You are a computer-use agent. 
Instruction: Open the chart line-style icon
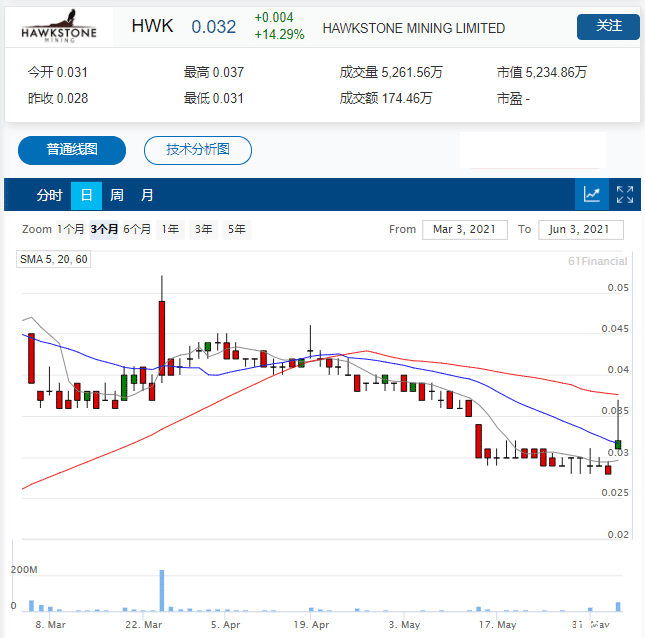pyautogui.click(x=592, y=194)
